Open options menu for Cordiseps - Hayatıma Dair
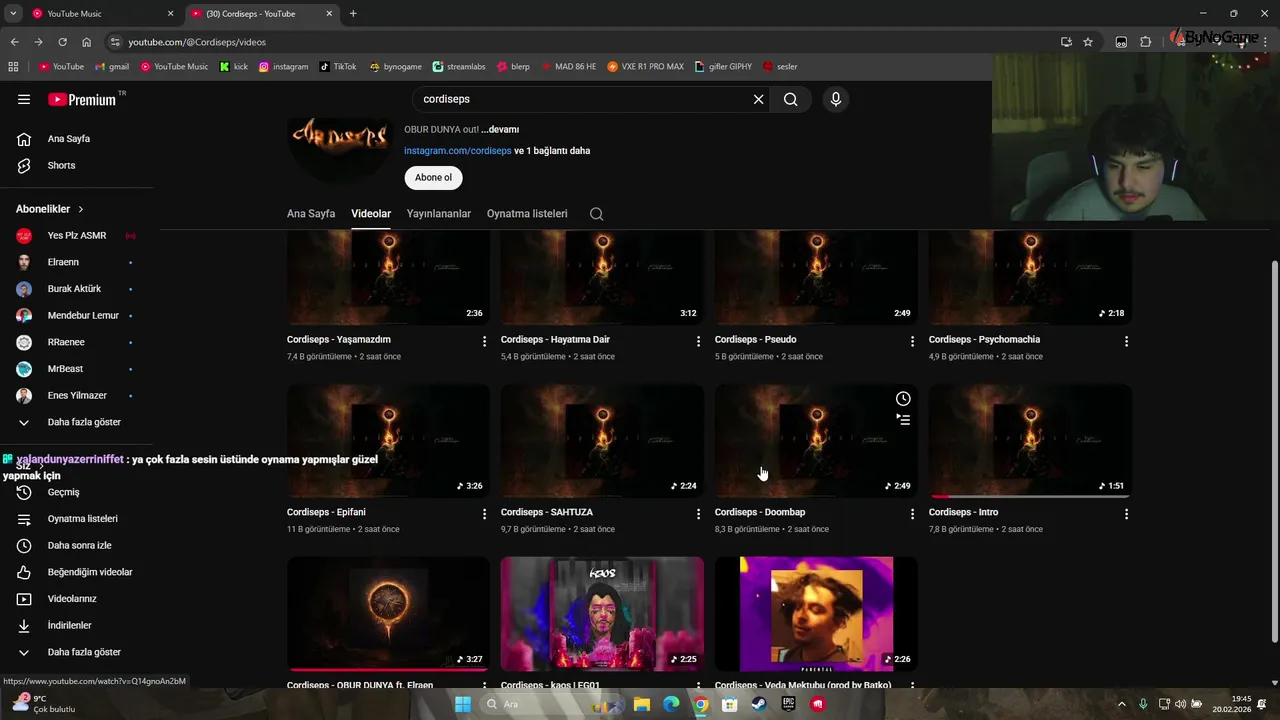This screenshot has height=720, width=1280. pos(698,341)
